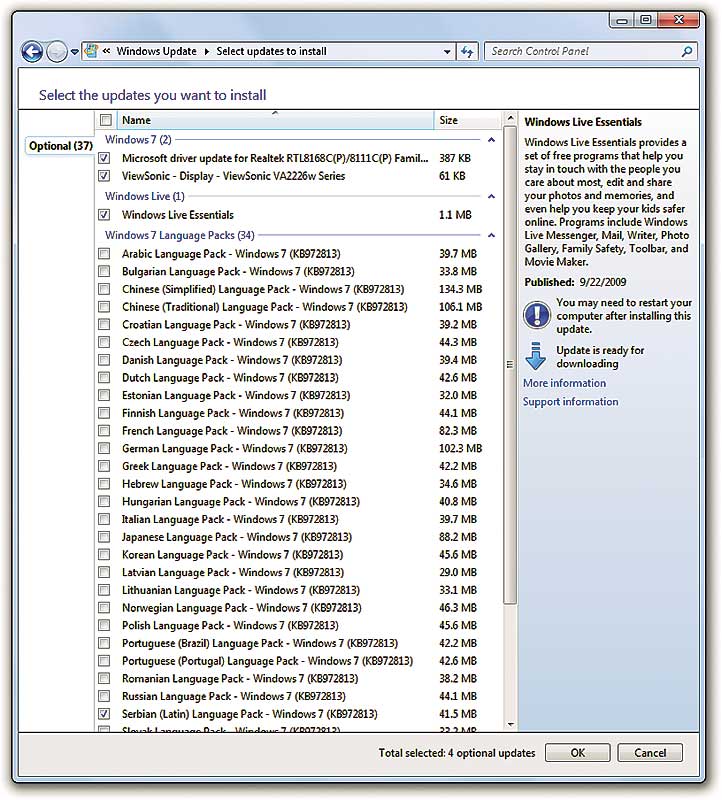Check German Language Pack

click(x=104, y=448)
